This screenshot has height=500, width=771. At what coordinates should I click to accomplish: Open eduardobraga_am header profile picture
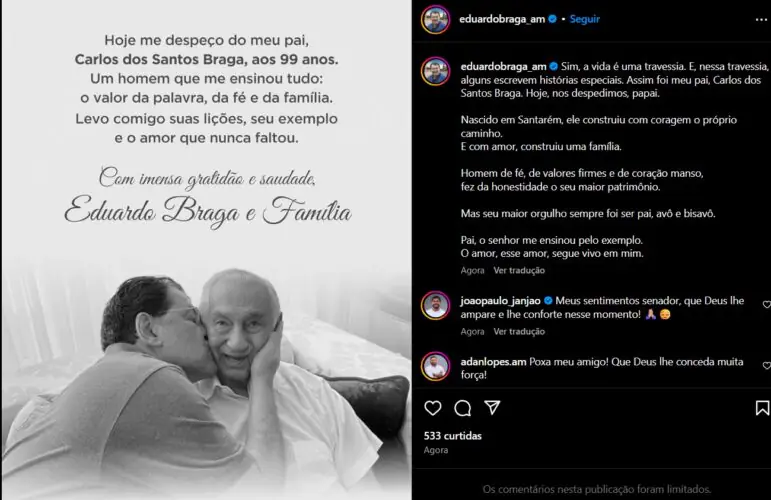[436, 20]
